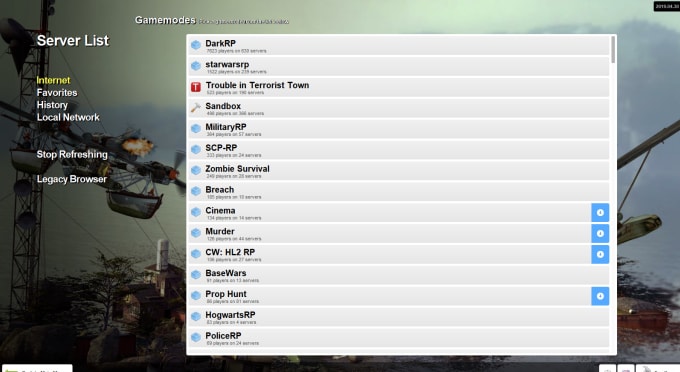Select Trouble in Terrorist Town gamemode
The image size is (680, 372).
399,87
